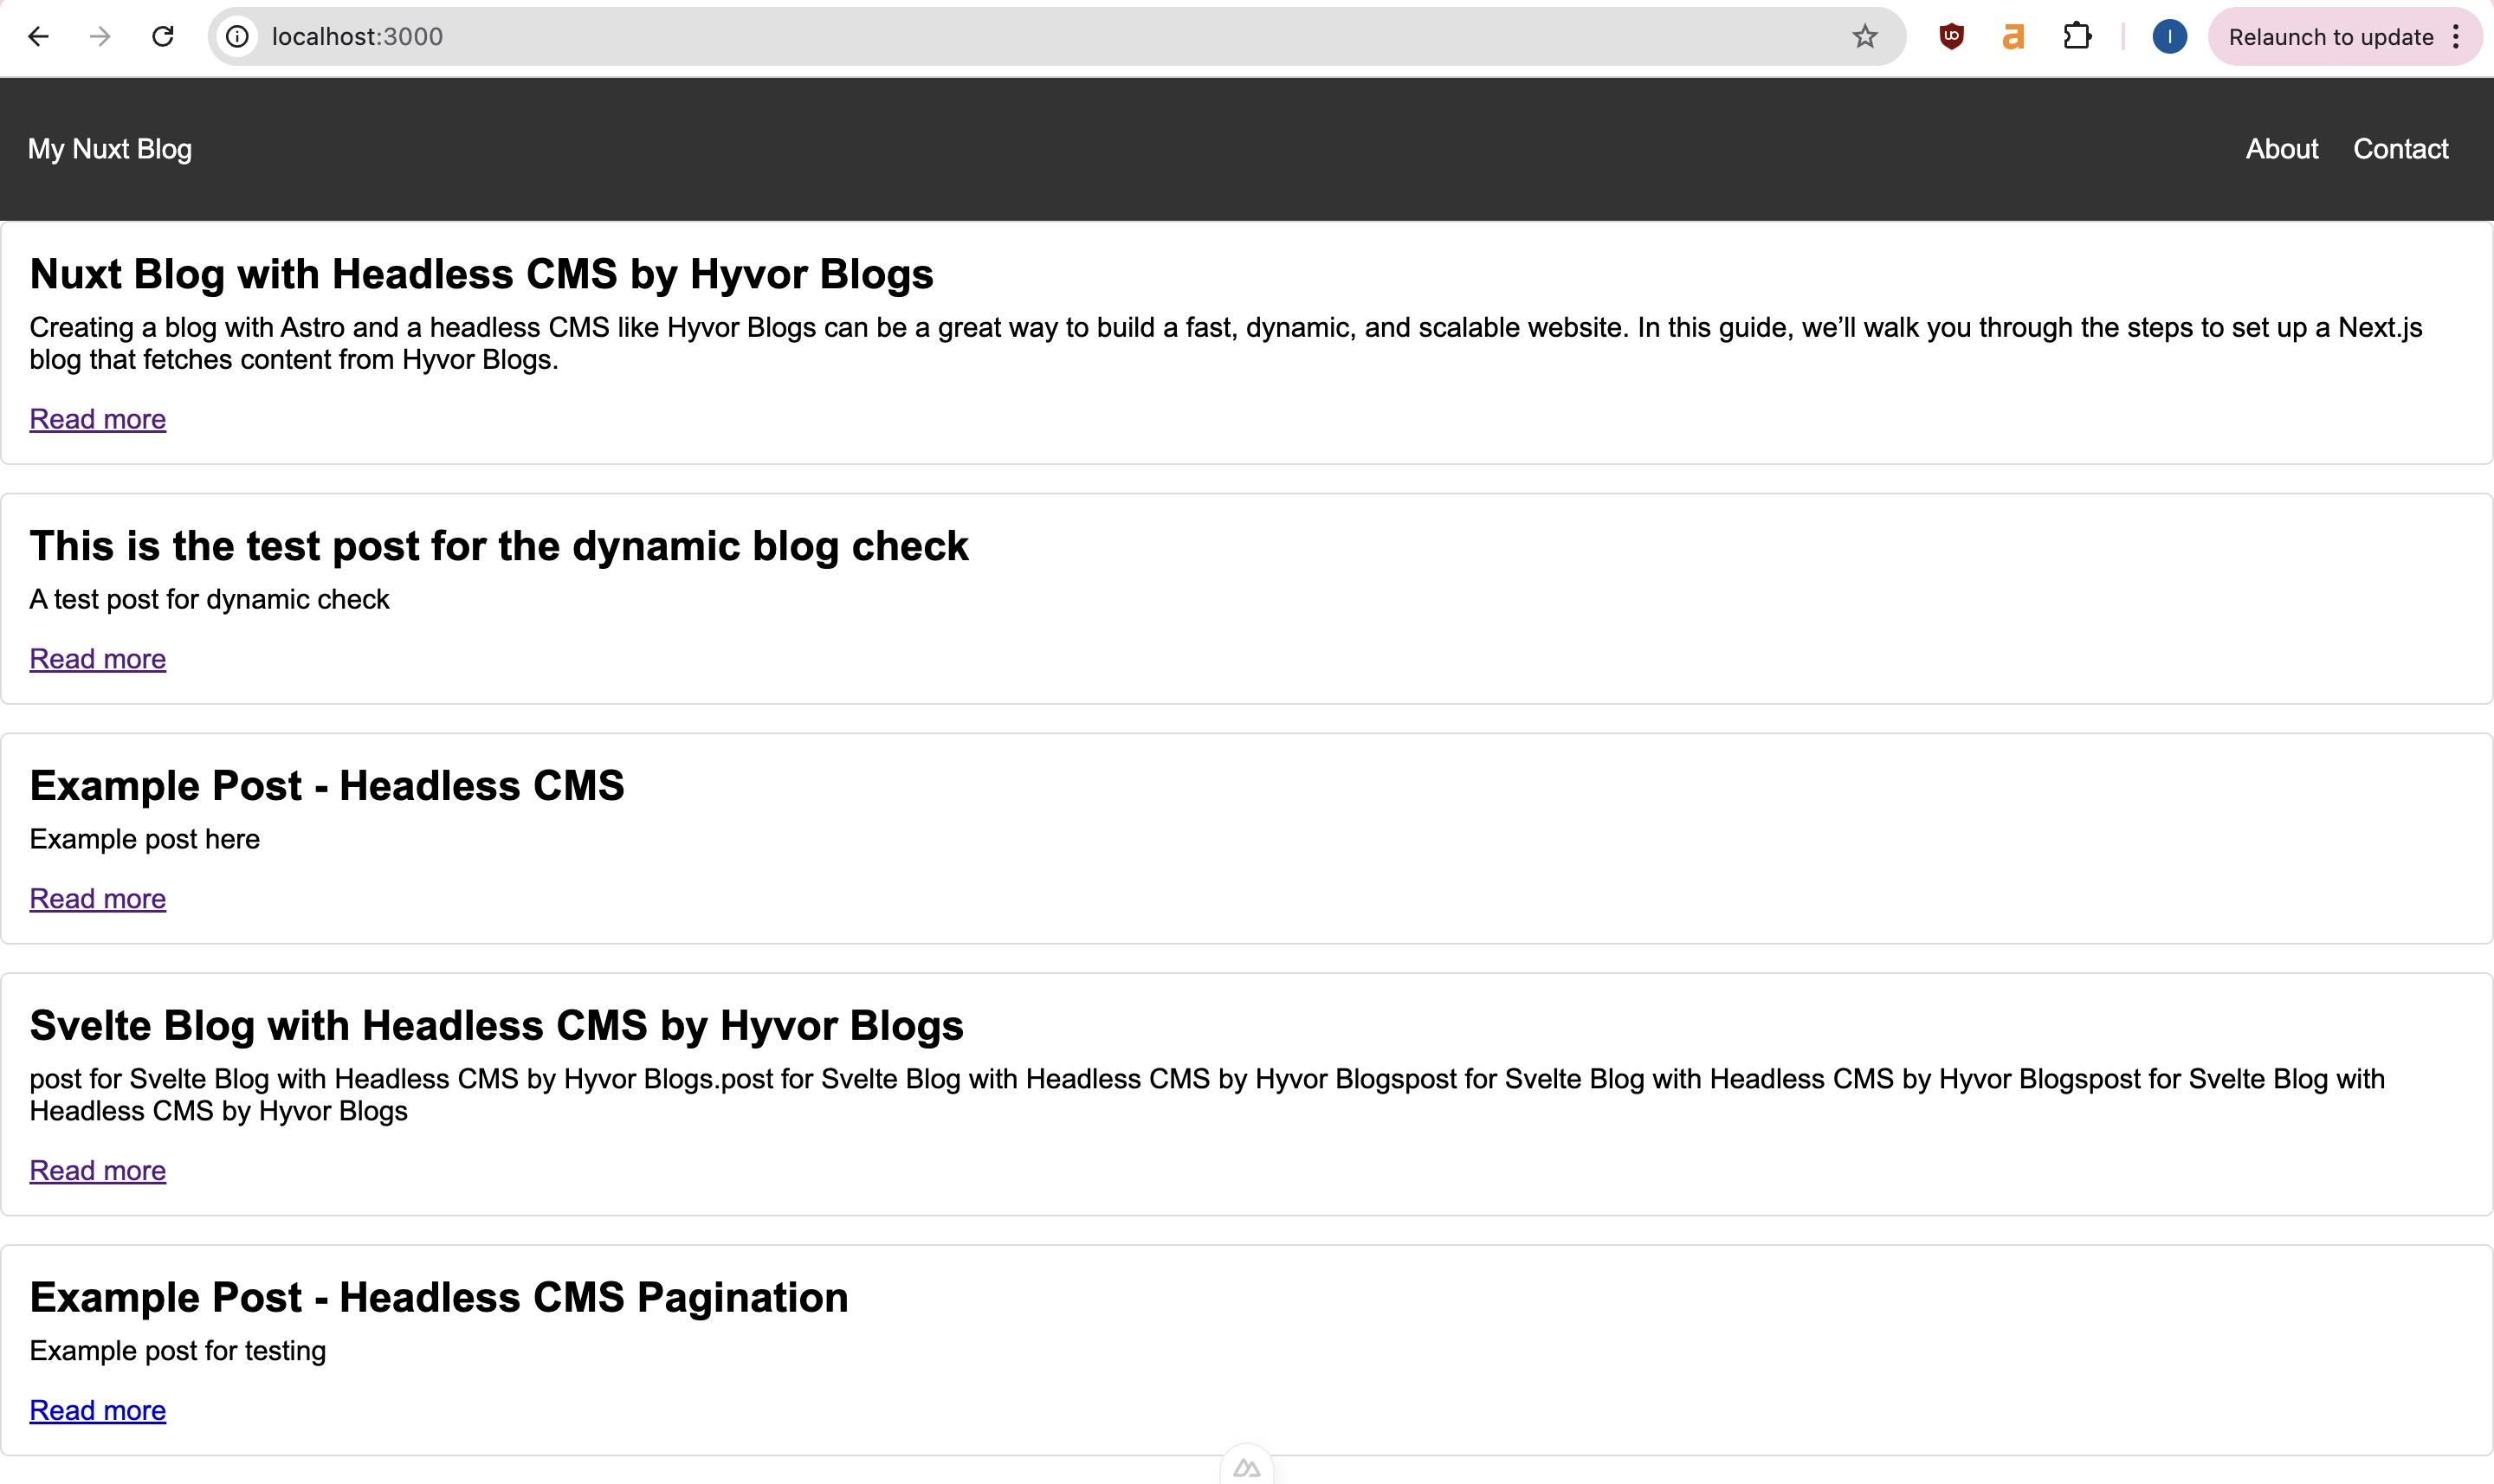Read more of Example Post - Headless CMS
Viewport: 2494px width, 1484px height.
point(98,899)
